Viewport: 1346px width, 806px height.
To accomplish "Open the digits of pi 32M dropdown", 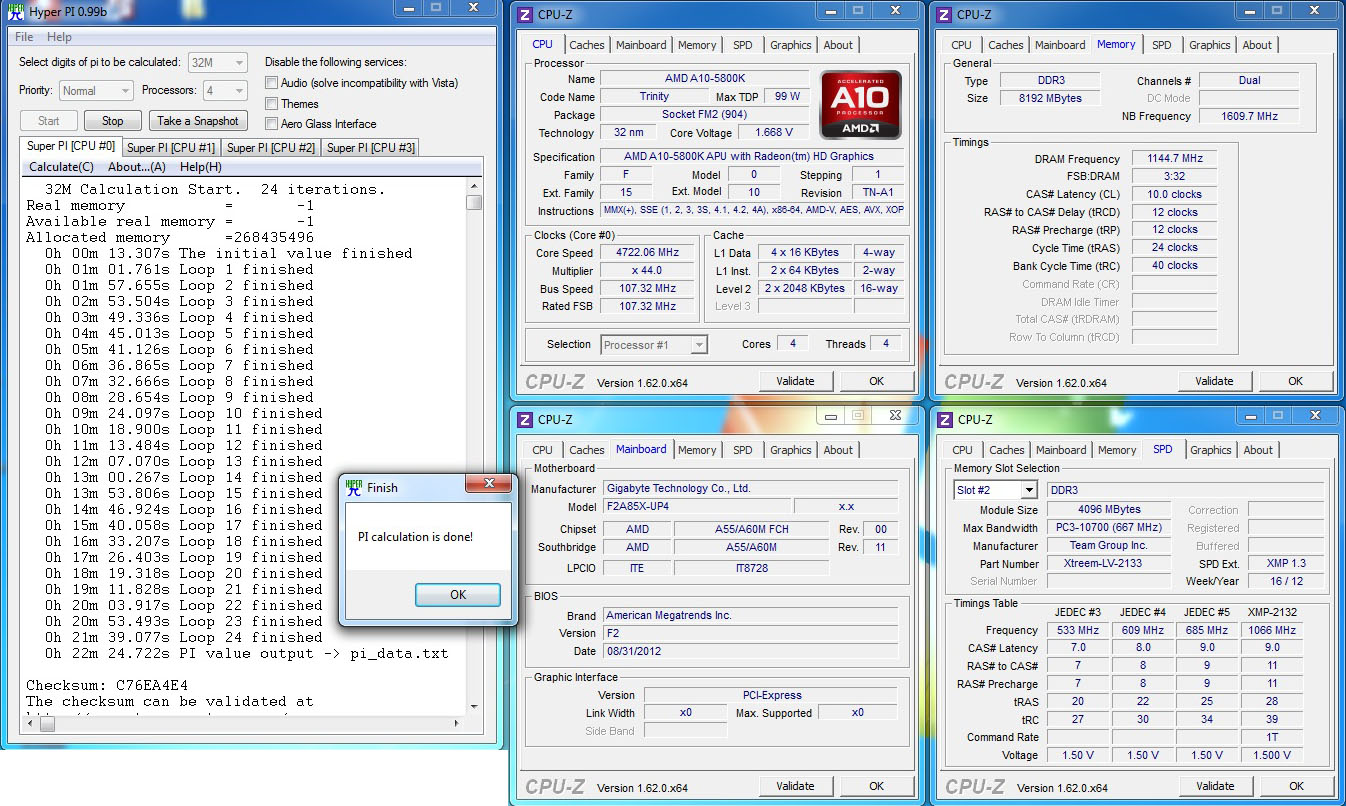I will (217, 62).
